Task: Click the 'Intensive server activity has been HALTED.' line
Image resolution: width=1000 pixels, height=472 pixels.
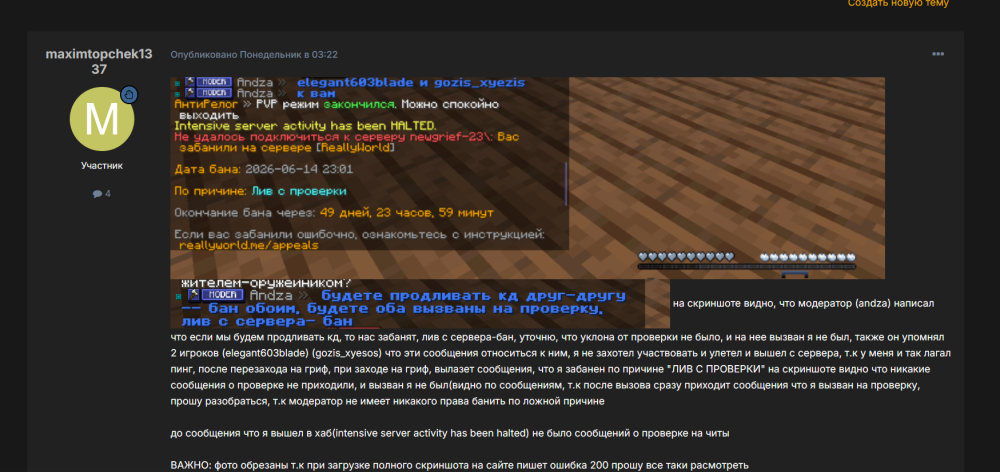Action: 305,126
